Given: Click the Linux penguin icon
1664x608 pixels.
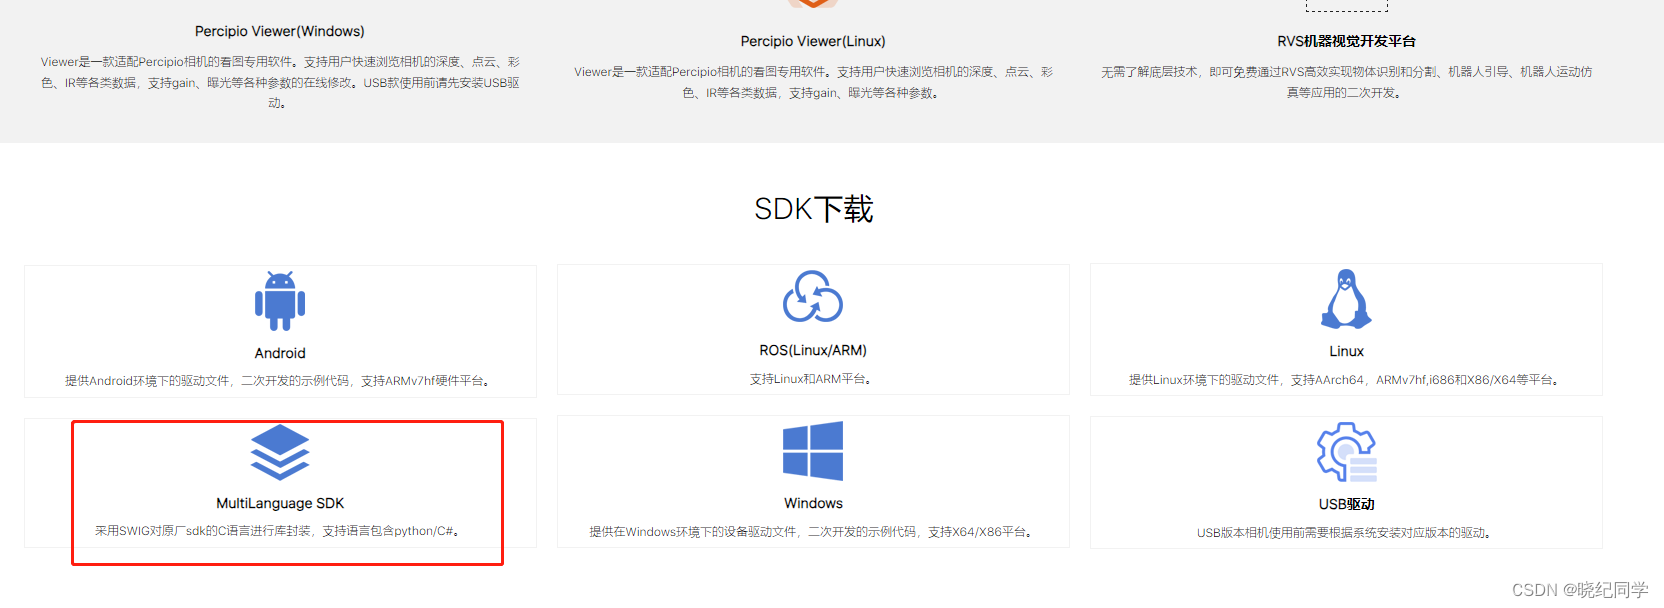Looking at the screenshot, I should (x=1346, y=299).
